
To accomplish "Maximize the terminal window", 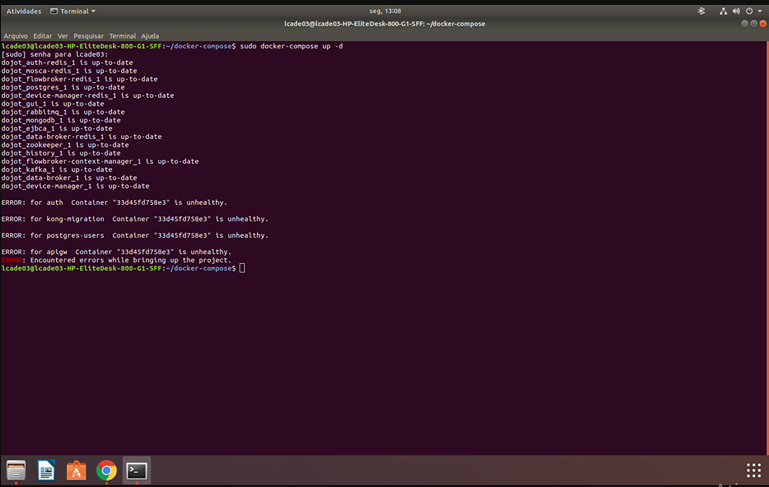I will click(x=754, y=24).
